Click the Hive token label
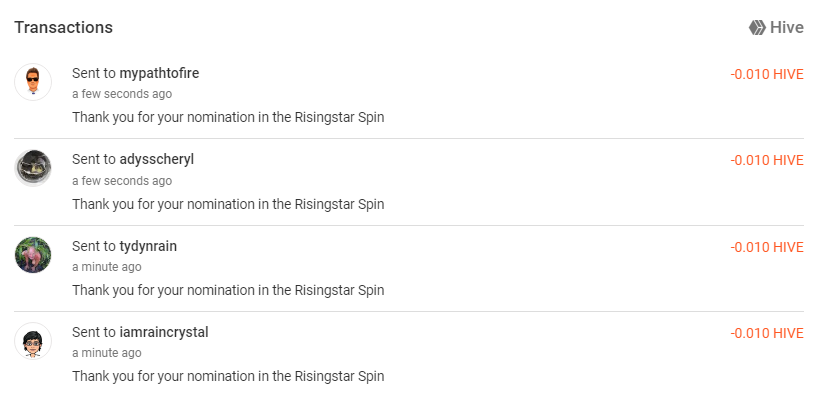Viewport: 816px width, 394px height. tap(787, 28)
